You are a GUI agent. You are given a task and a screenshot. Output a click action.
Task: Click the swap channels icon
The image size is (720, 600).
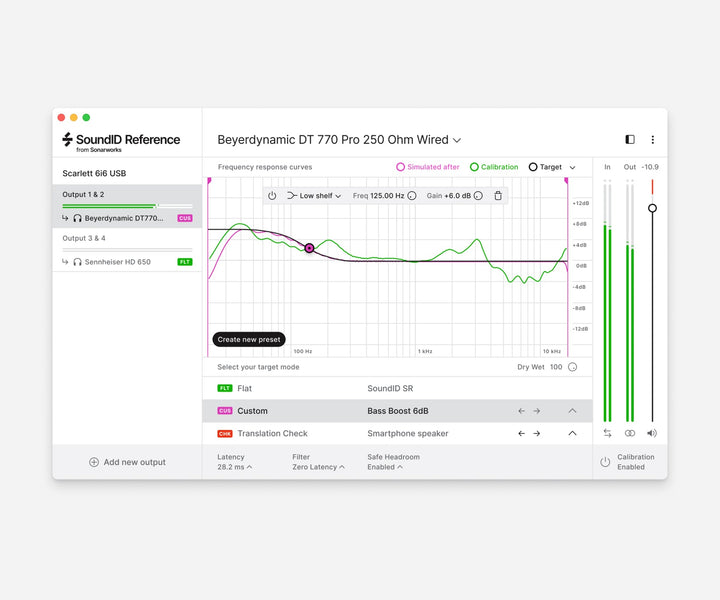pyautogui.click(x=608, y=433)
